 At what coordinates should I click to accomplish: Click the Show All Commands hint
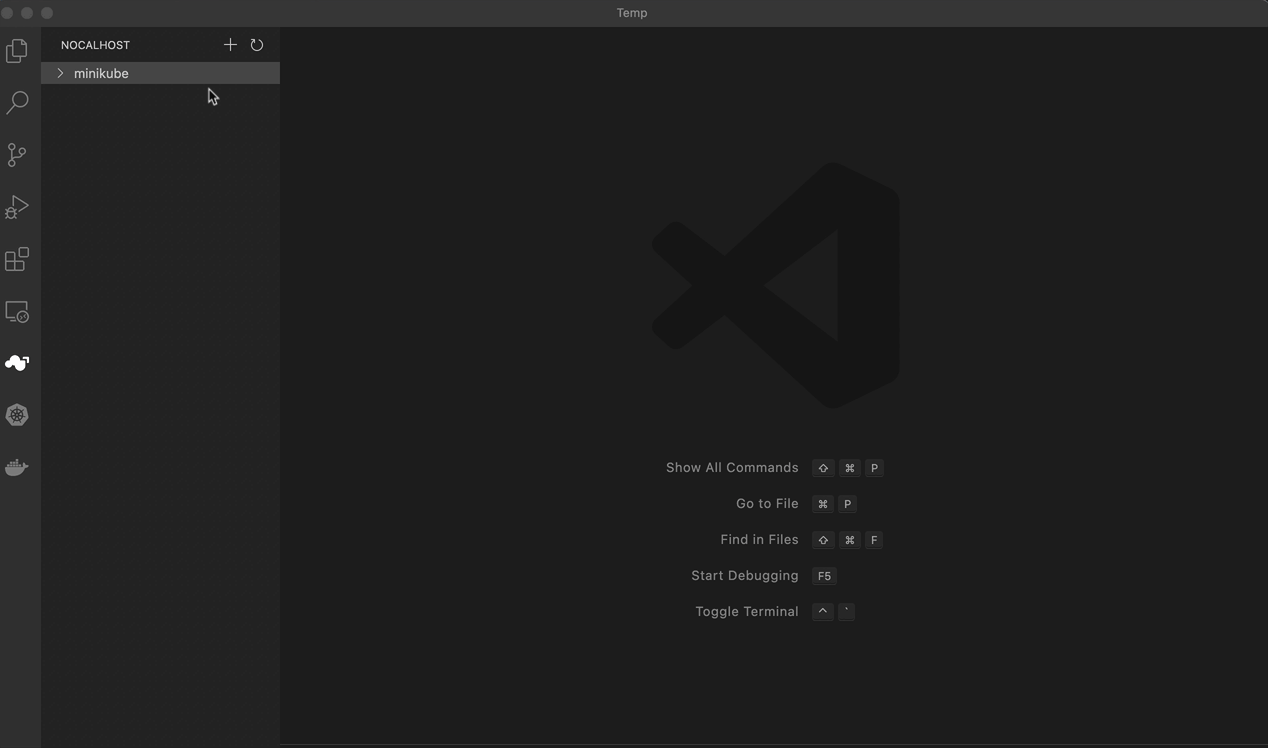[732, 468]
